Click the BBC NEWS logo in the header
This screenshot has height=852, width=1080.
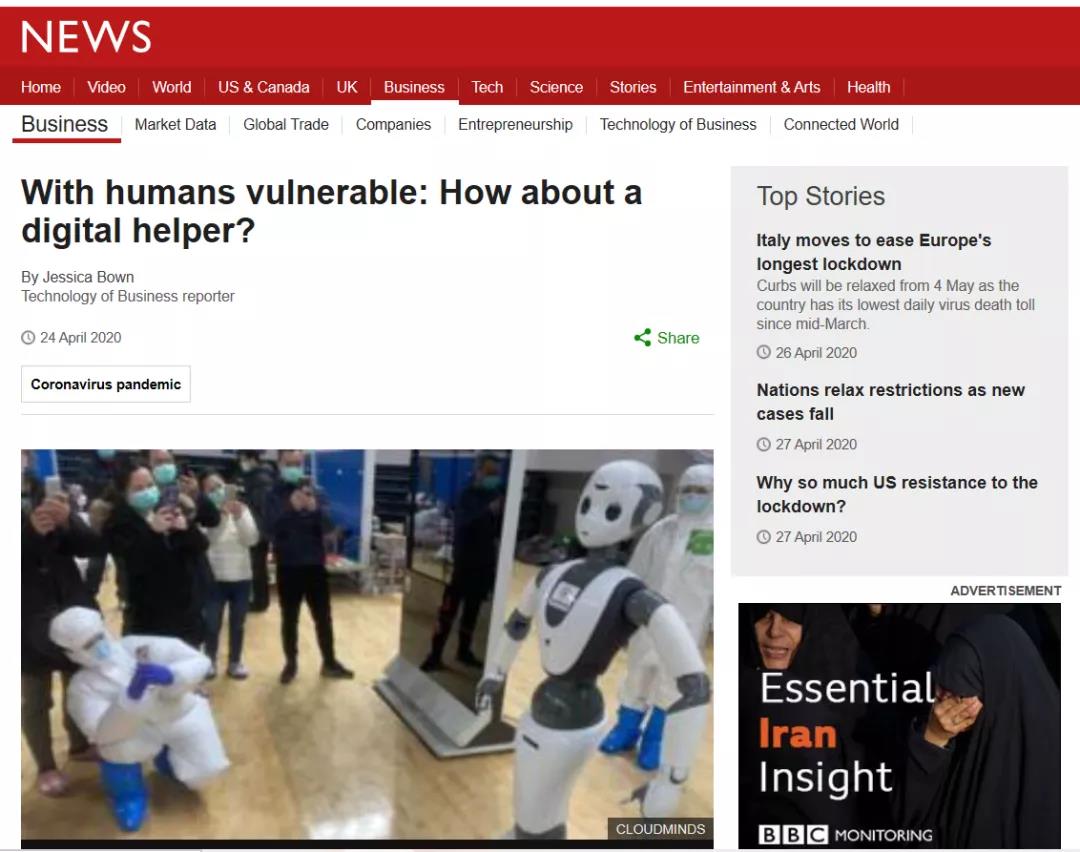click(x=86, y=37)
